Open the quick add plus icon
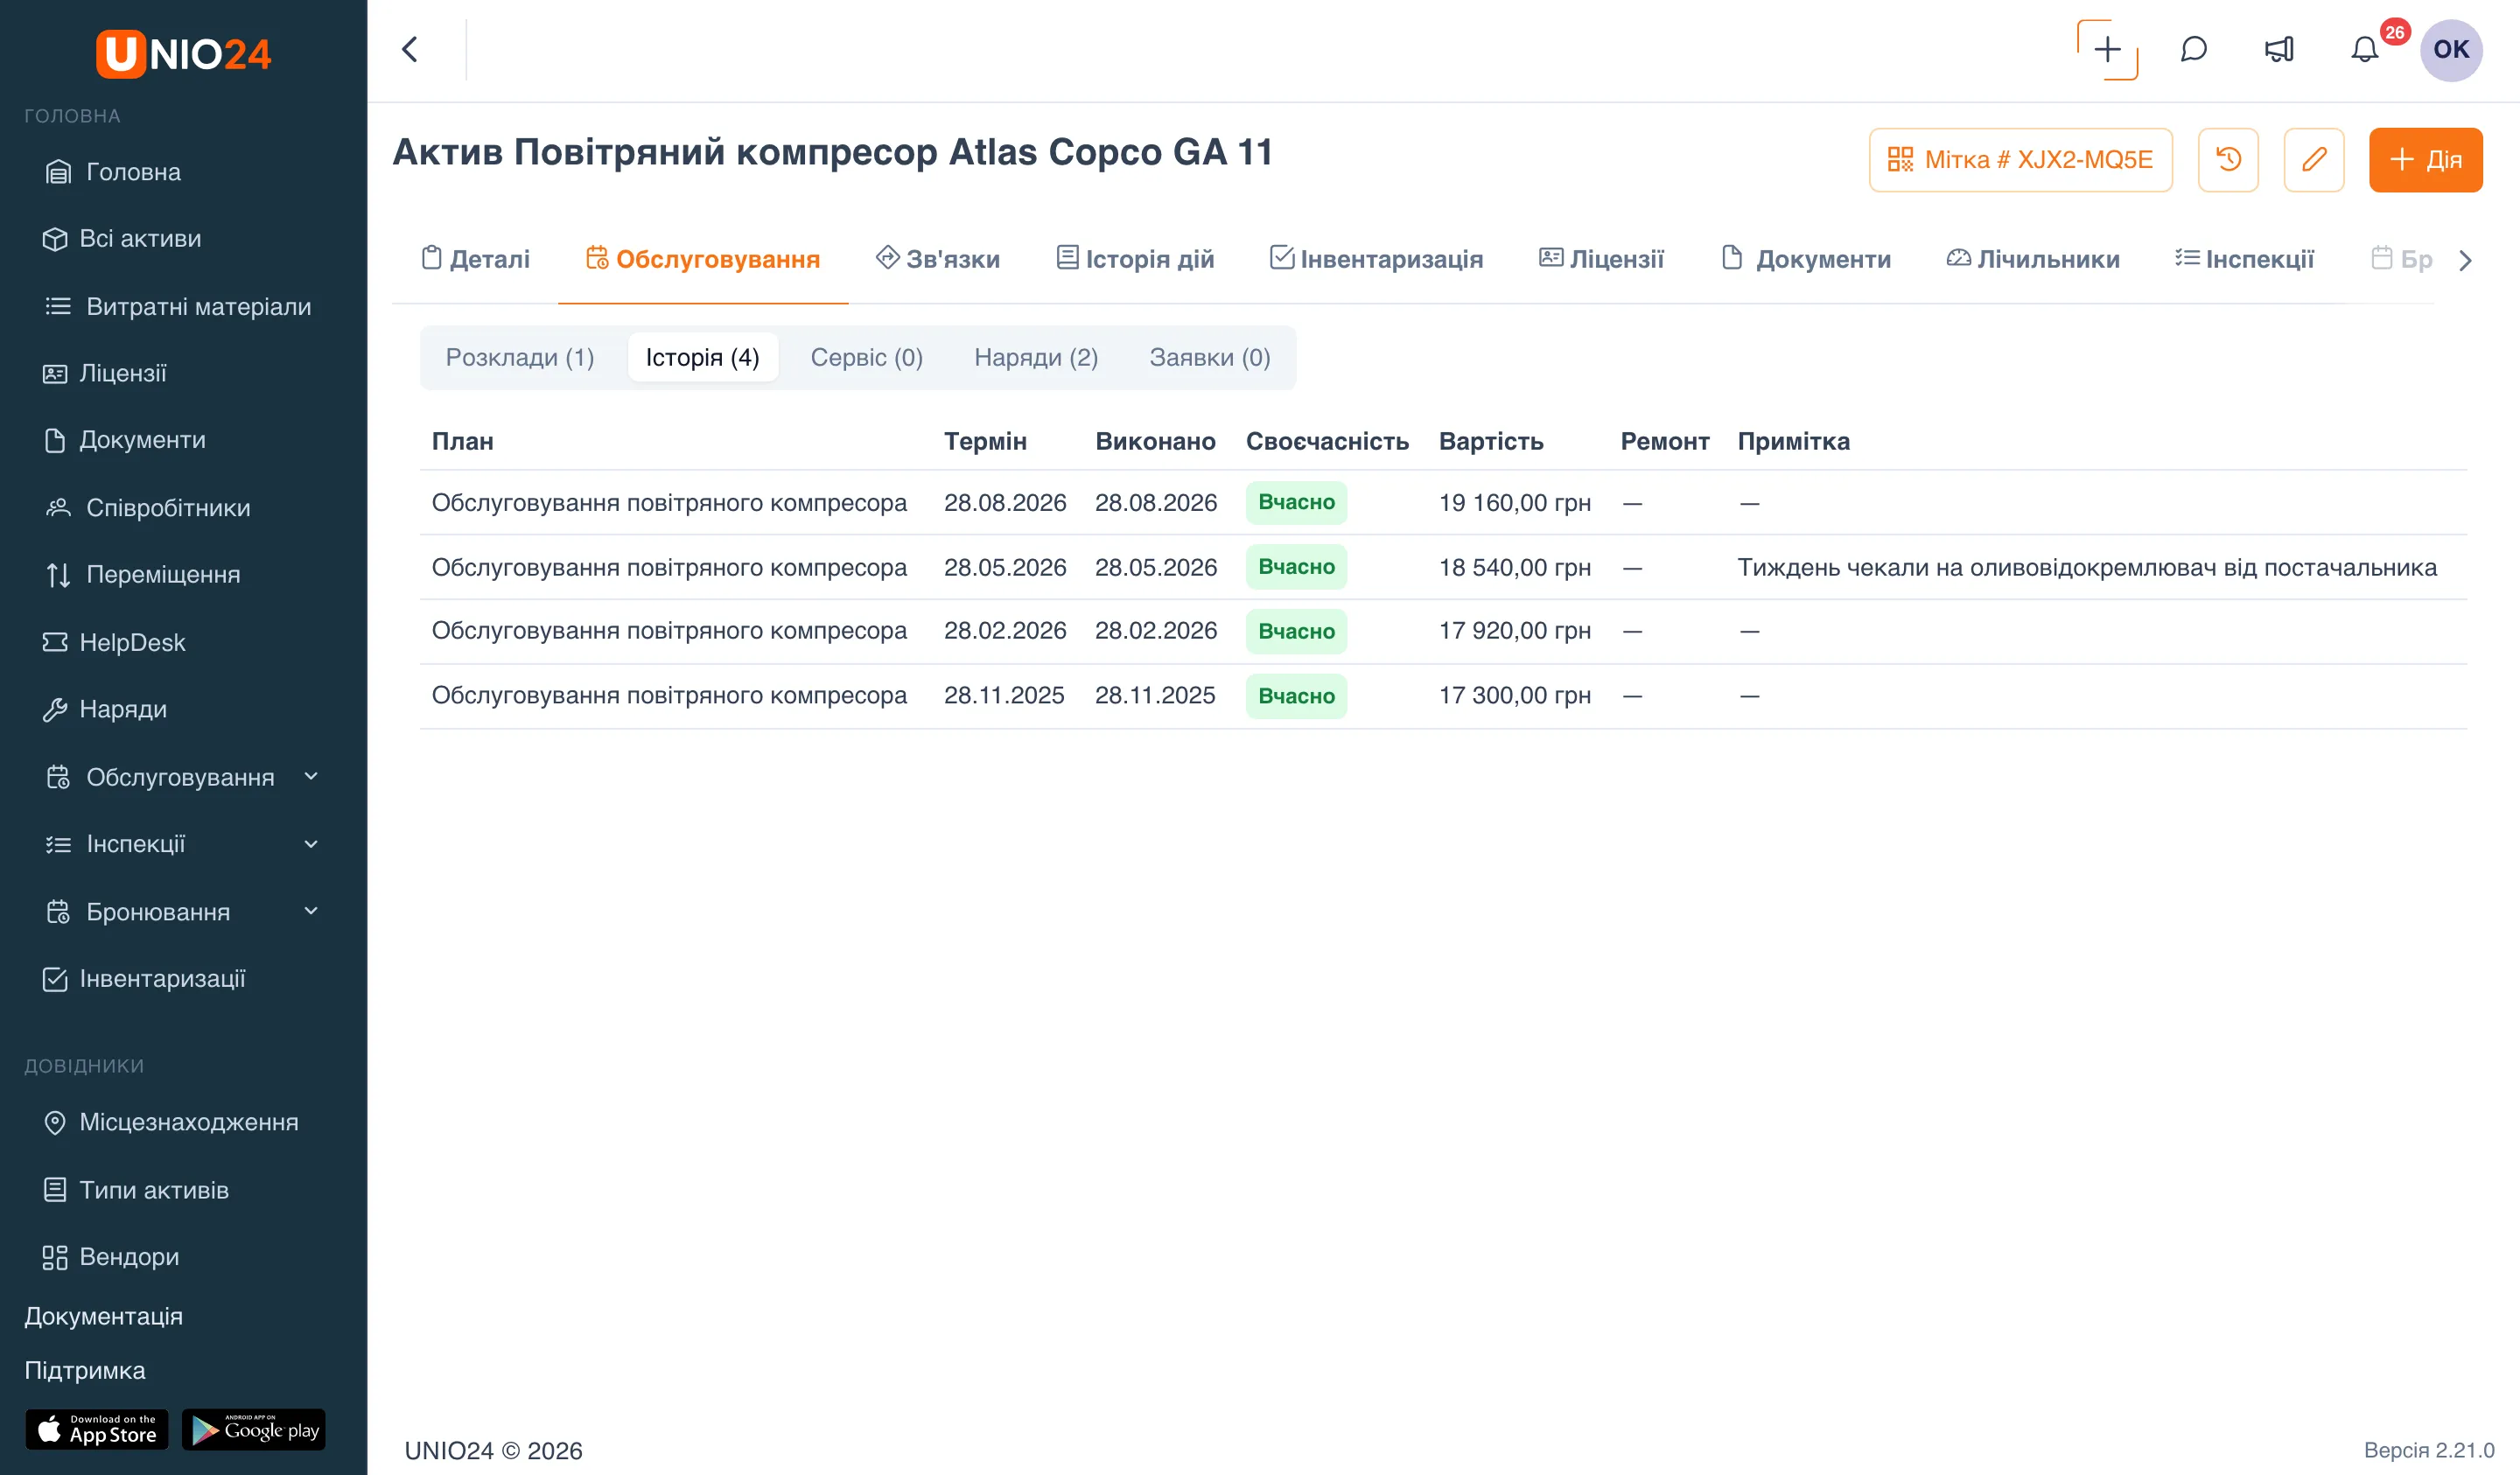Image resolution: width=2520 pixels, height=1475 pixels. point(2107,49)
